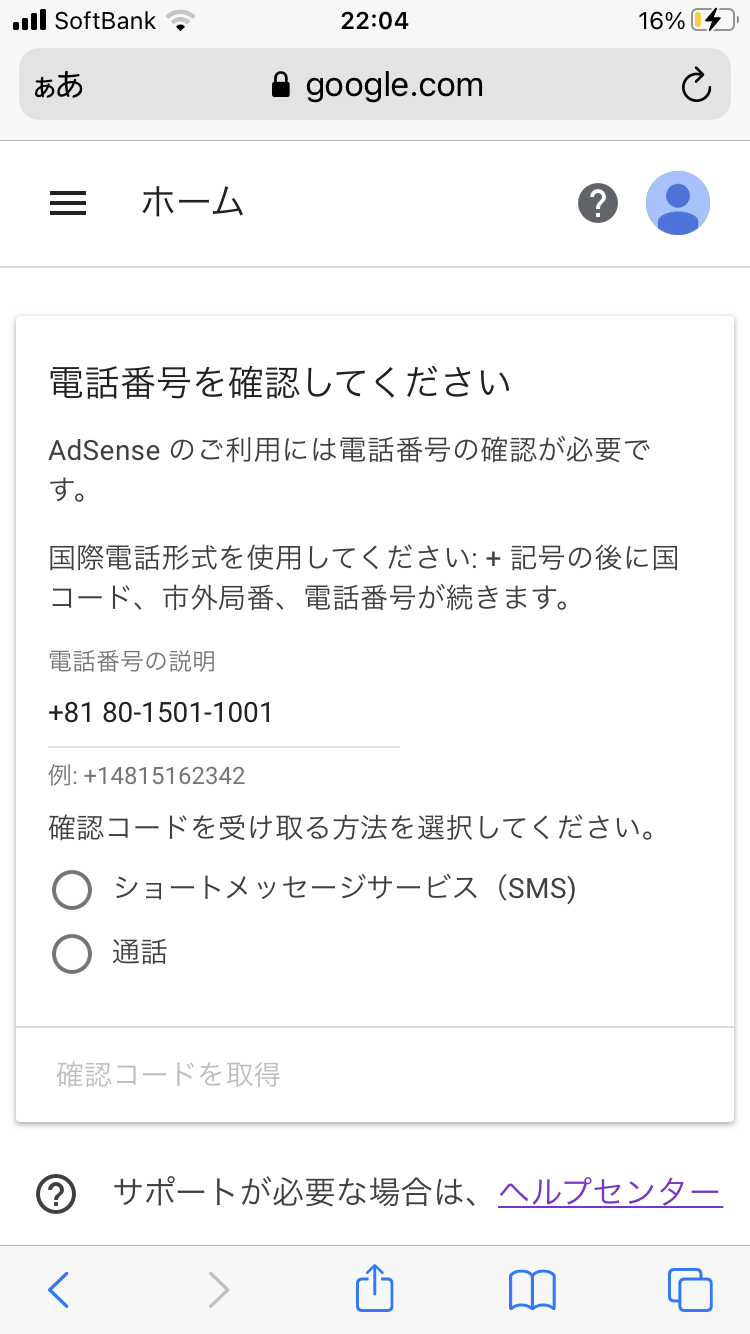Tap the page reload icon in address bar
Screen dimensions: 750x1334
coord(696,84)
